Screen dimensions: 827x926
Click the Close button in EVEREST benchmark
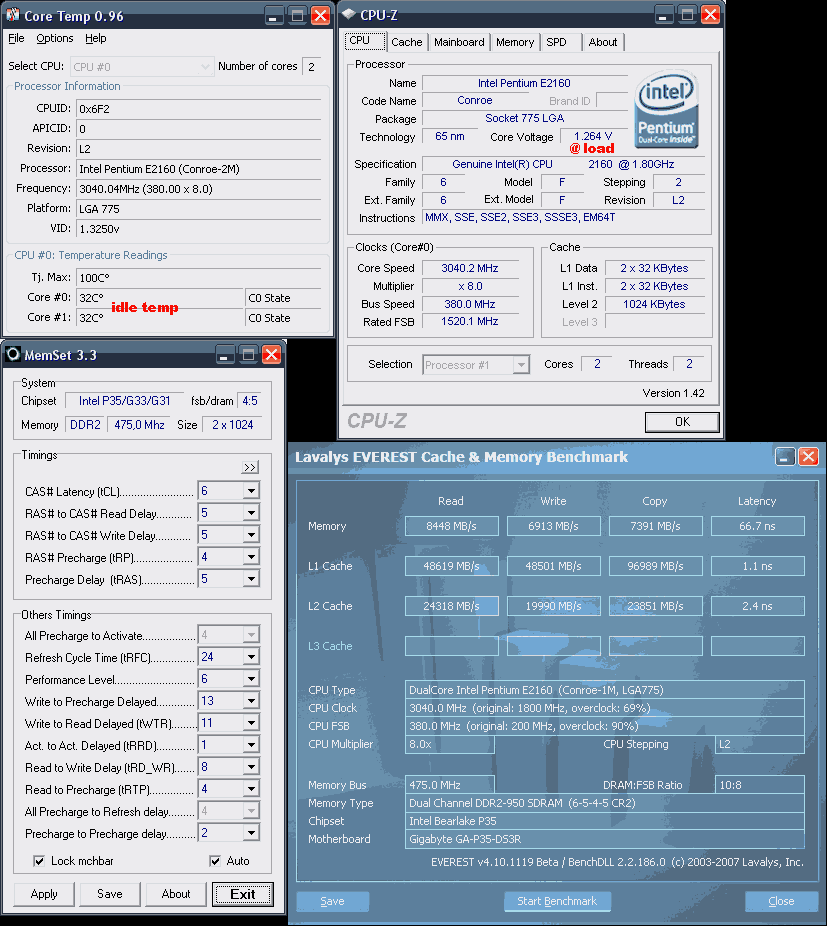pyautogui.click(x=781, y=901)
